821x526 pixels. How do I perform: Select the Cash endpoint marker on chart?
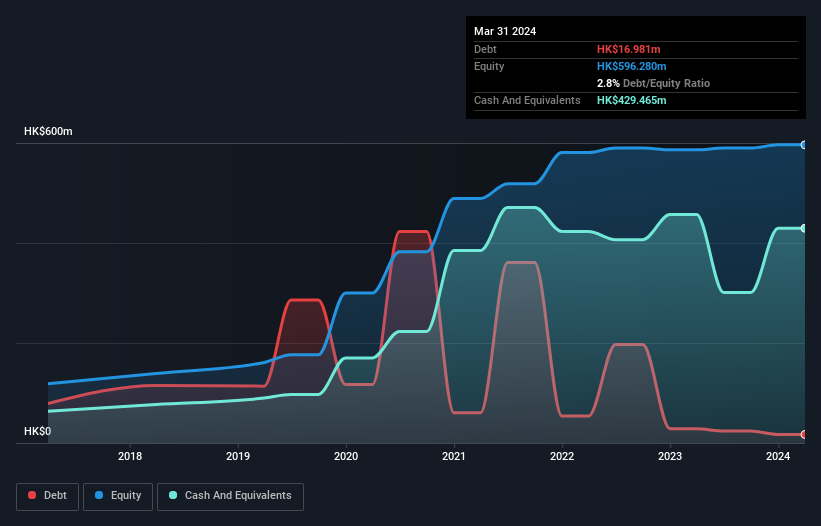pos(804,229)
